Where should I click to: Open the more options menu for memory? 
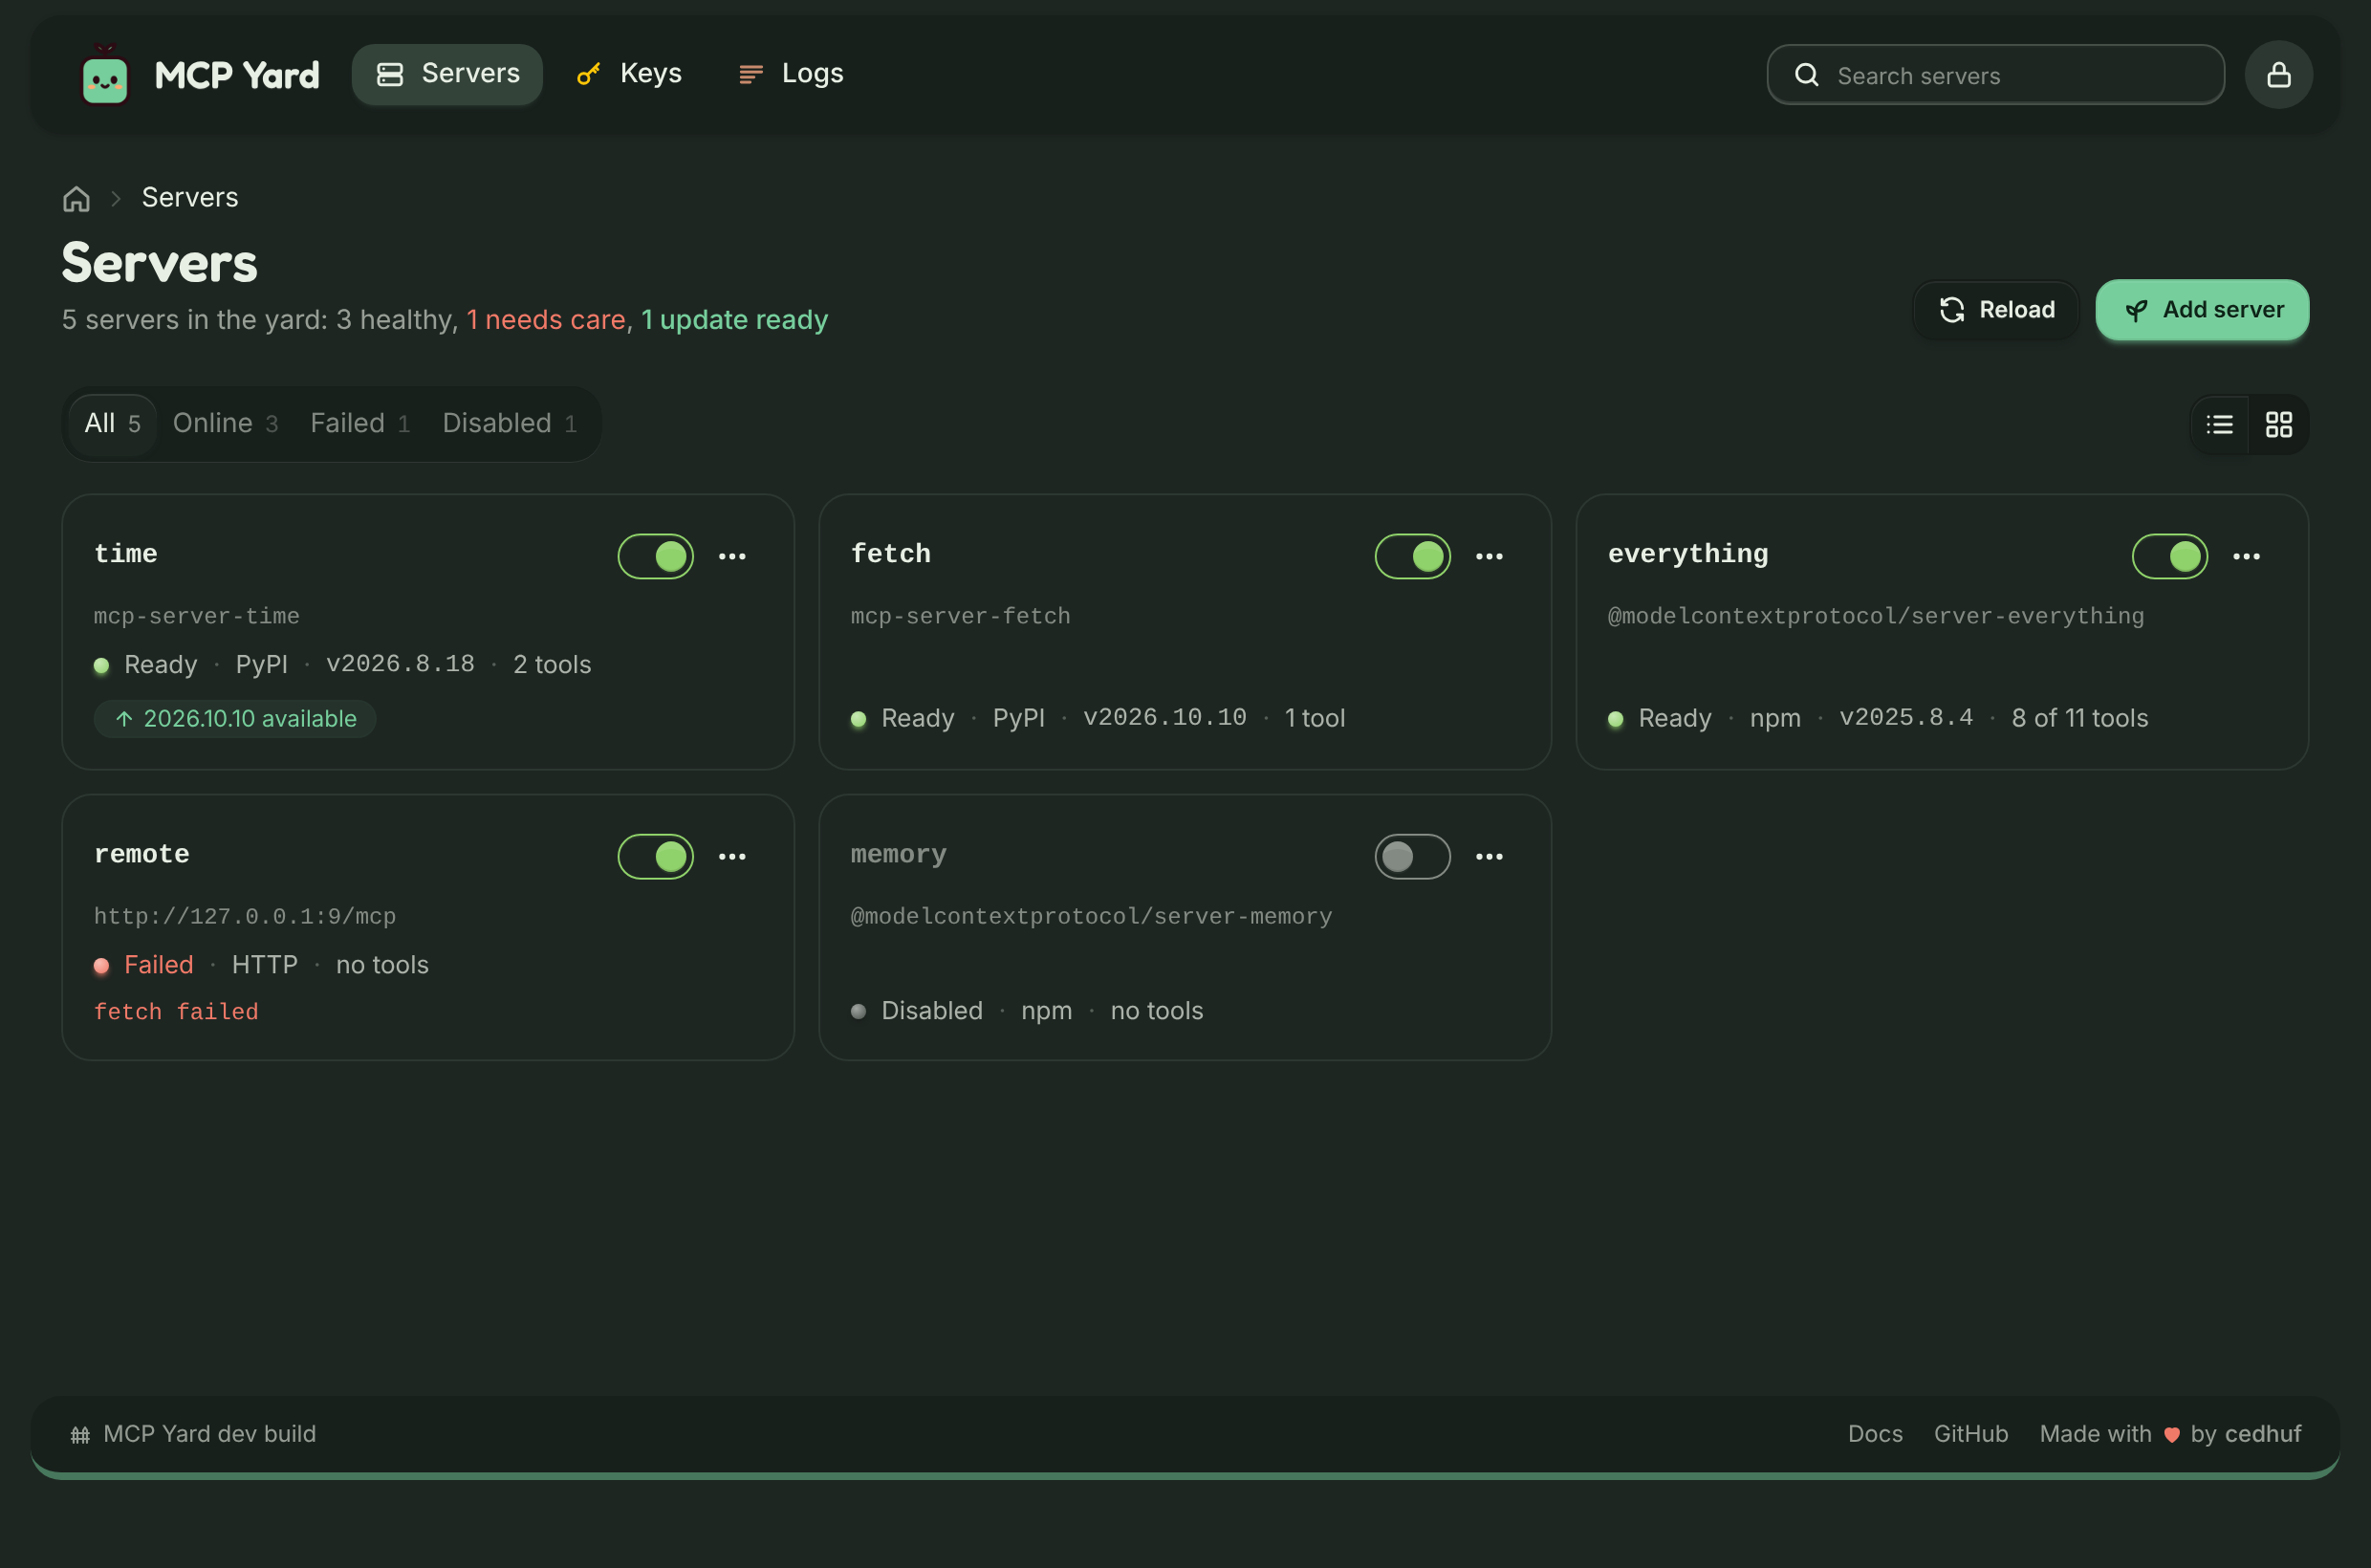(1489, 857)
